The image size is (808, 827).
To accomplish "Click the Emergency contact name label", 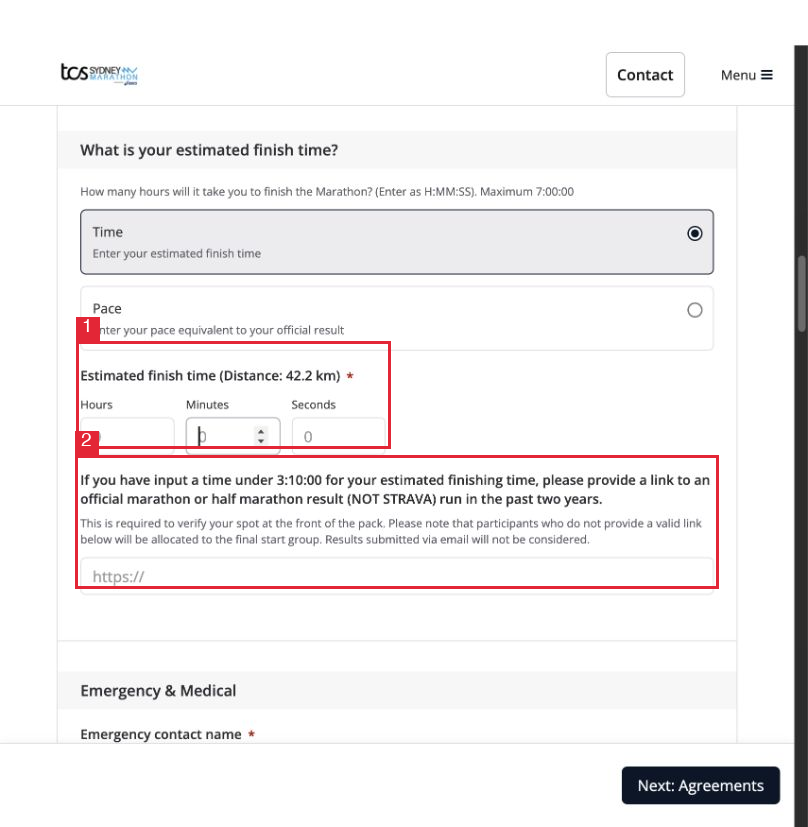I will (160, 734).
